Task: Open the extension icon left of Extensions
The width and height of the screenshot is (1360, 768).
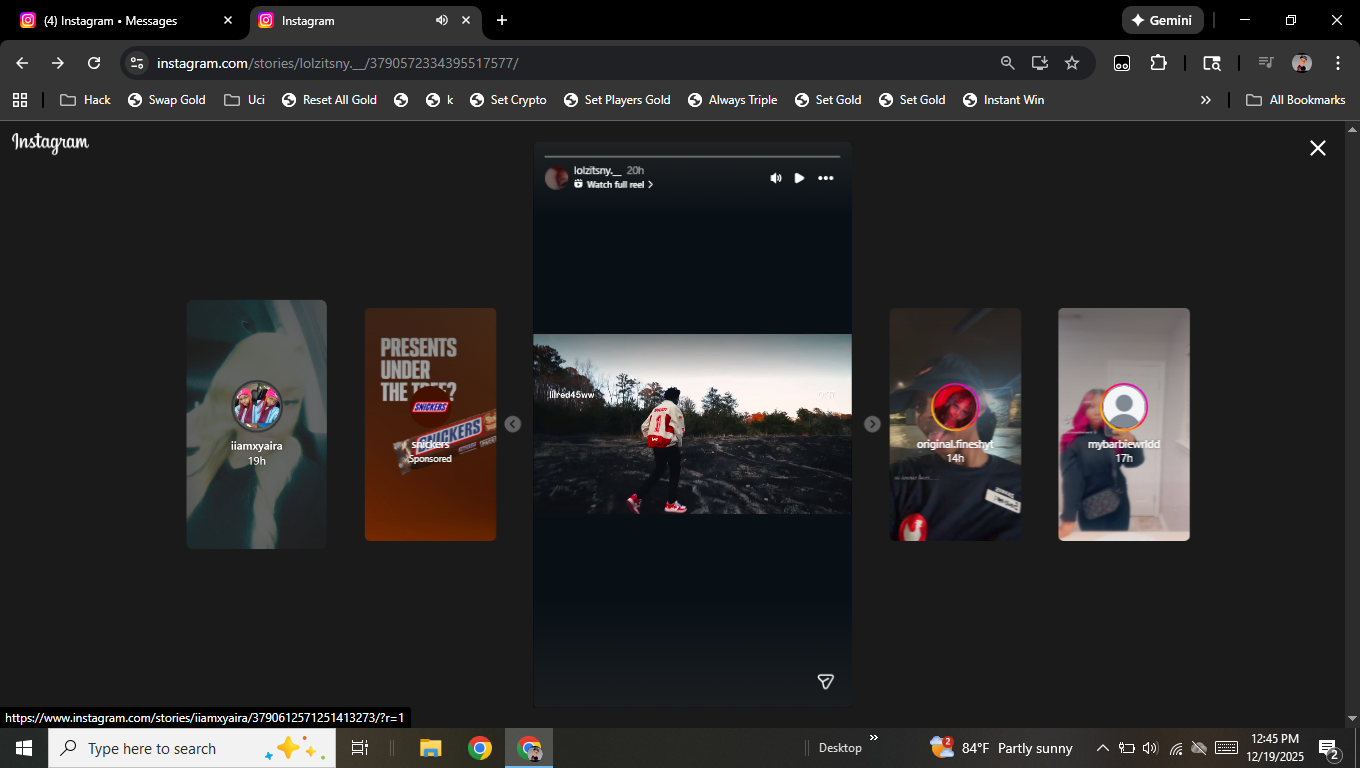Action: click(1122, 63)
